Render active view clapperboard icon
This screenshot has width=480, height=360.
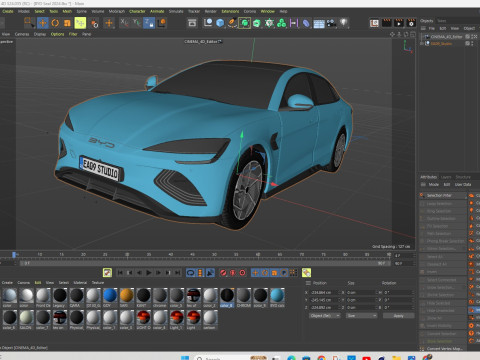coord(387,23)
